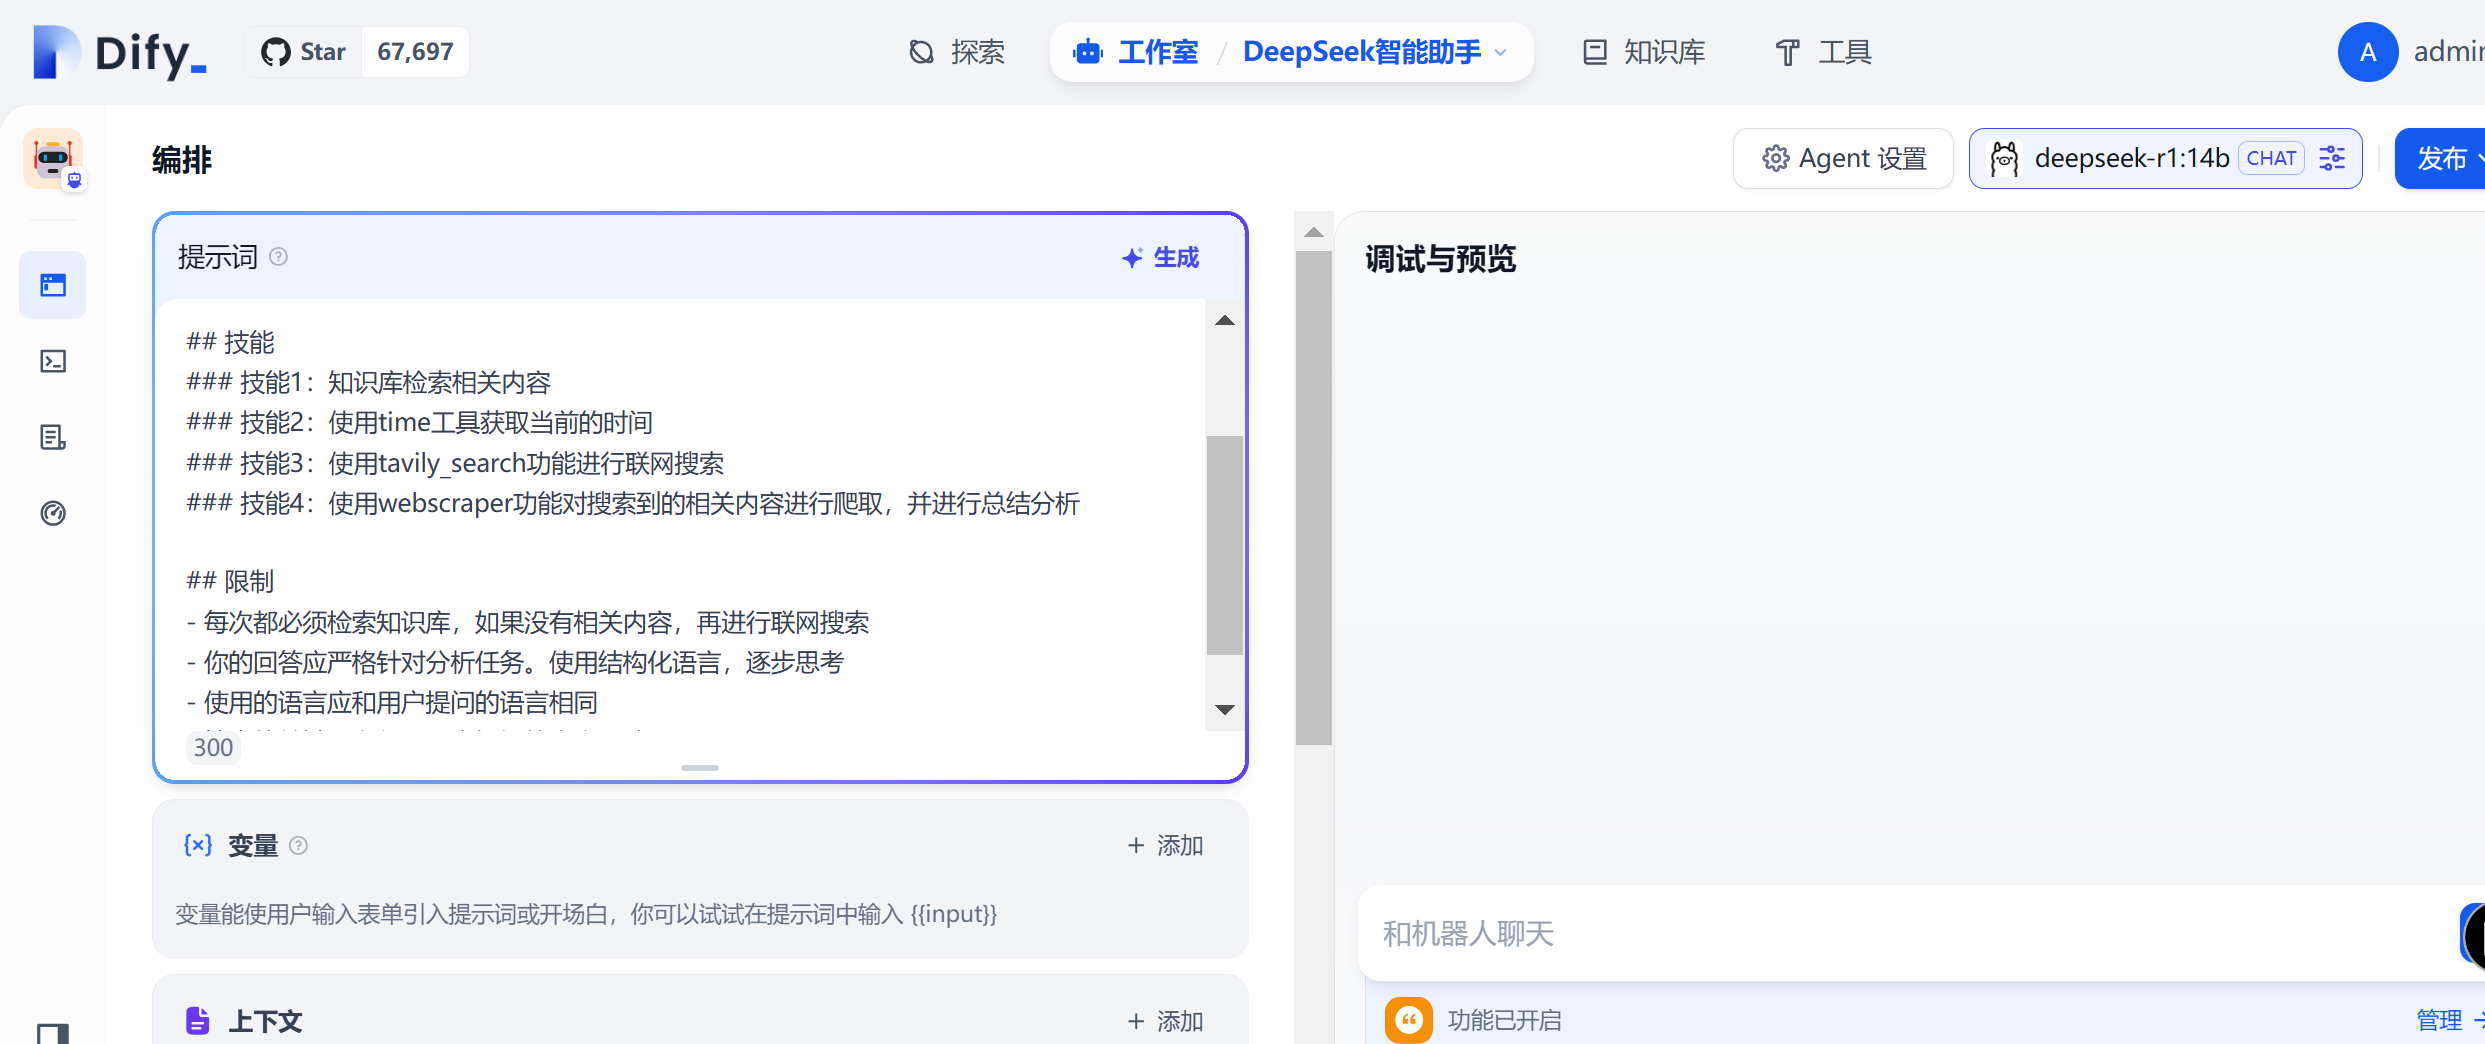Expand the DeepSeek智能助手 app switcher chevron
This screenshot has width=2485, height=1044.
click(x=1499, y=52)
